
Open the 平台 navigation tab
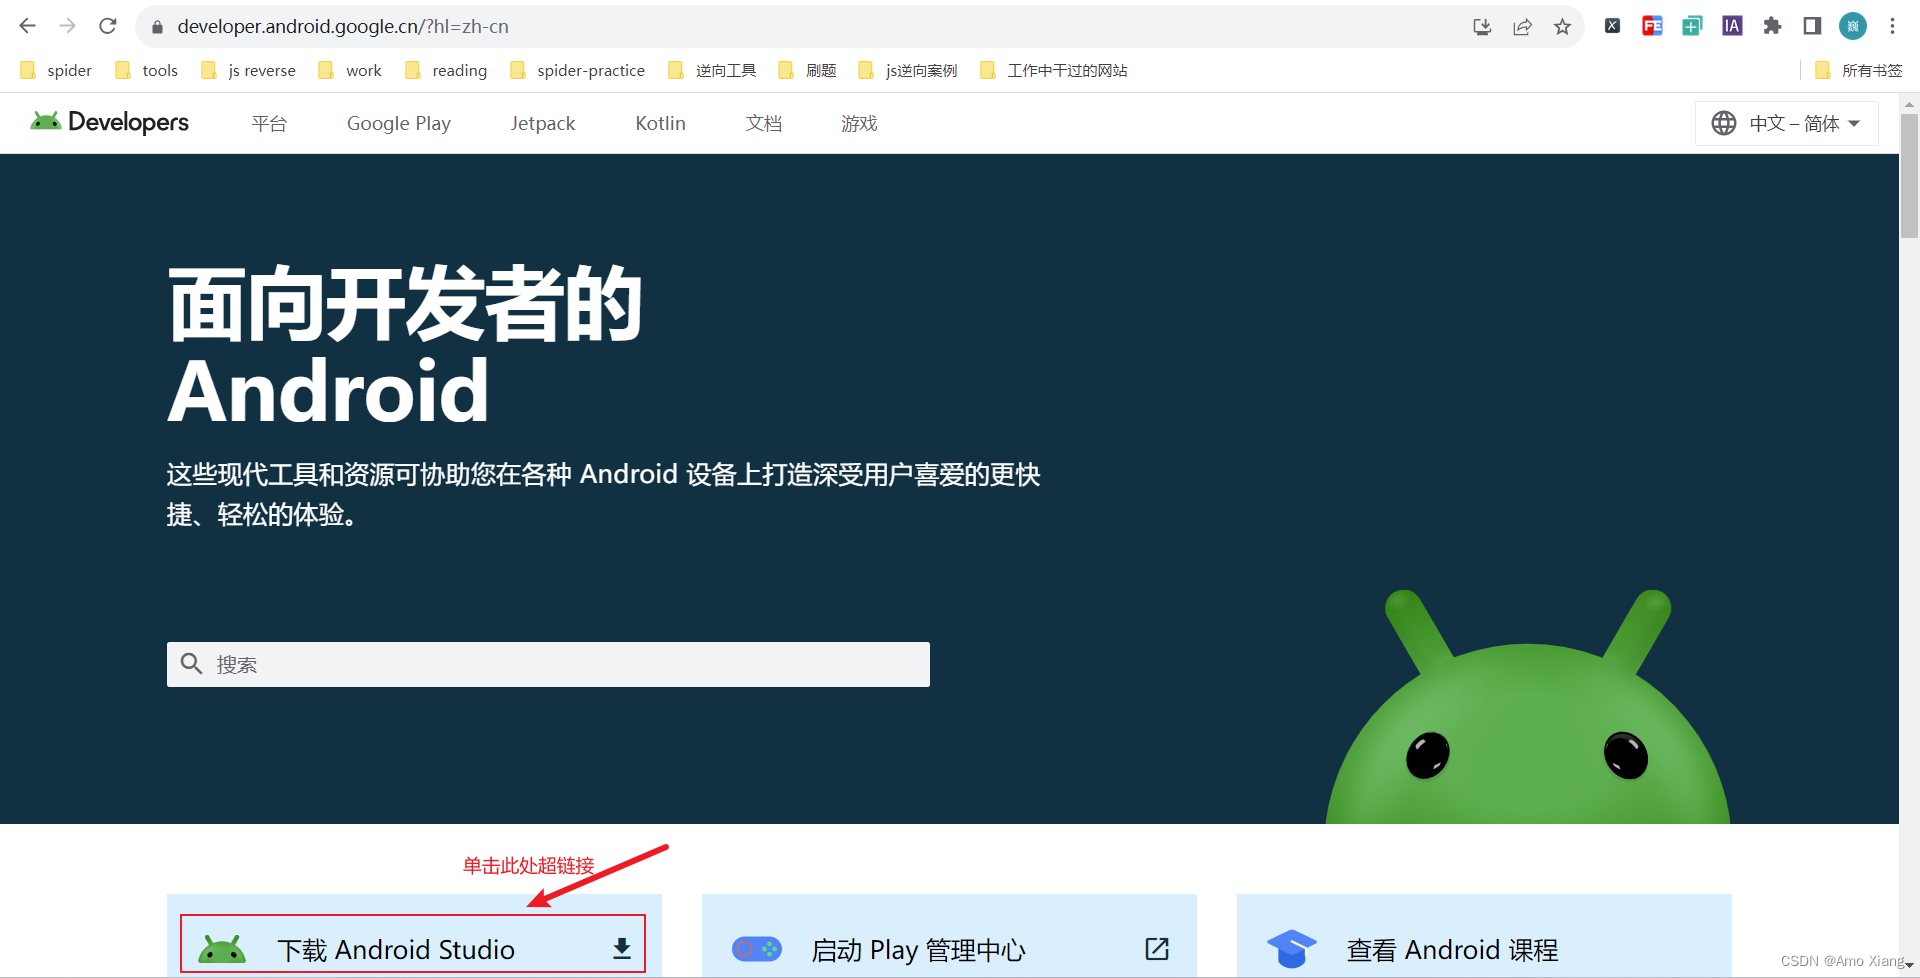click(x=269, y=123)
